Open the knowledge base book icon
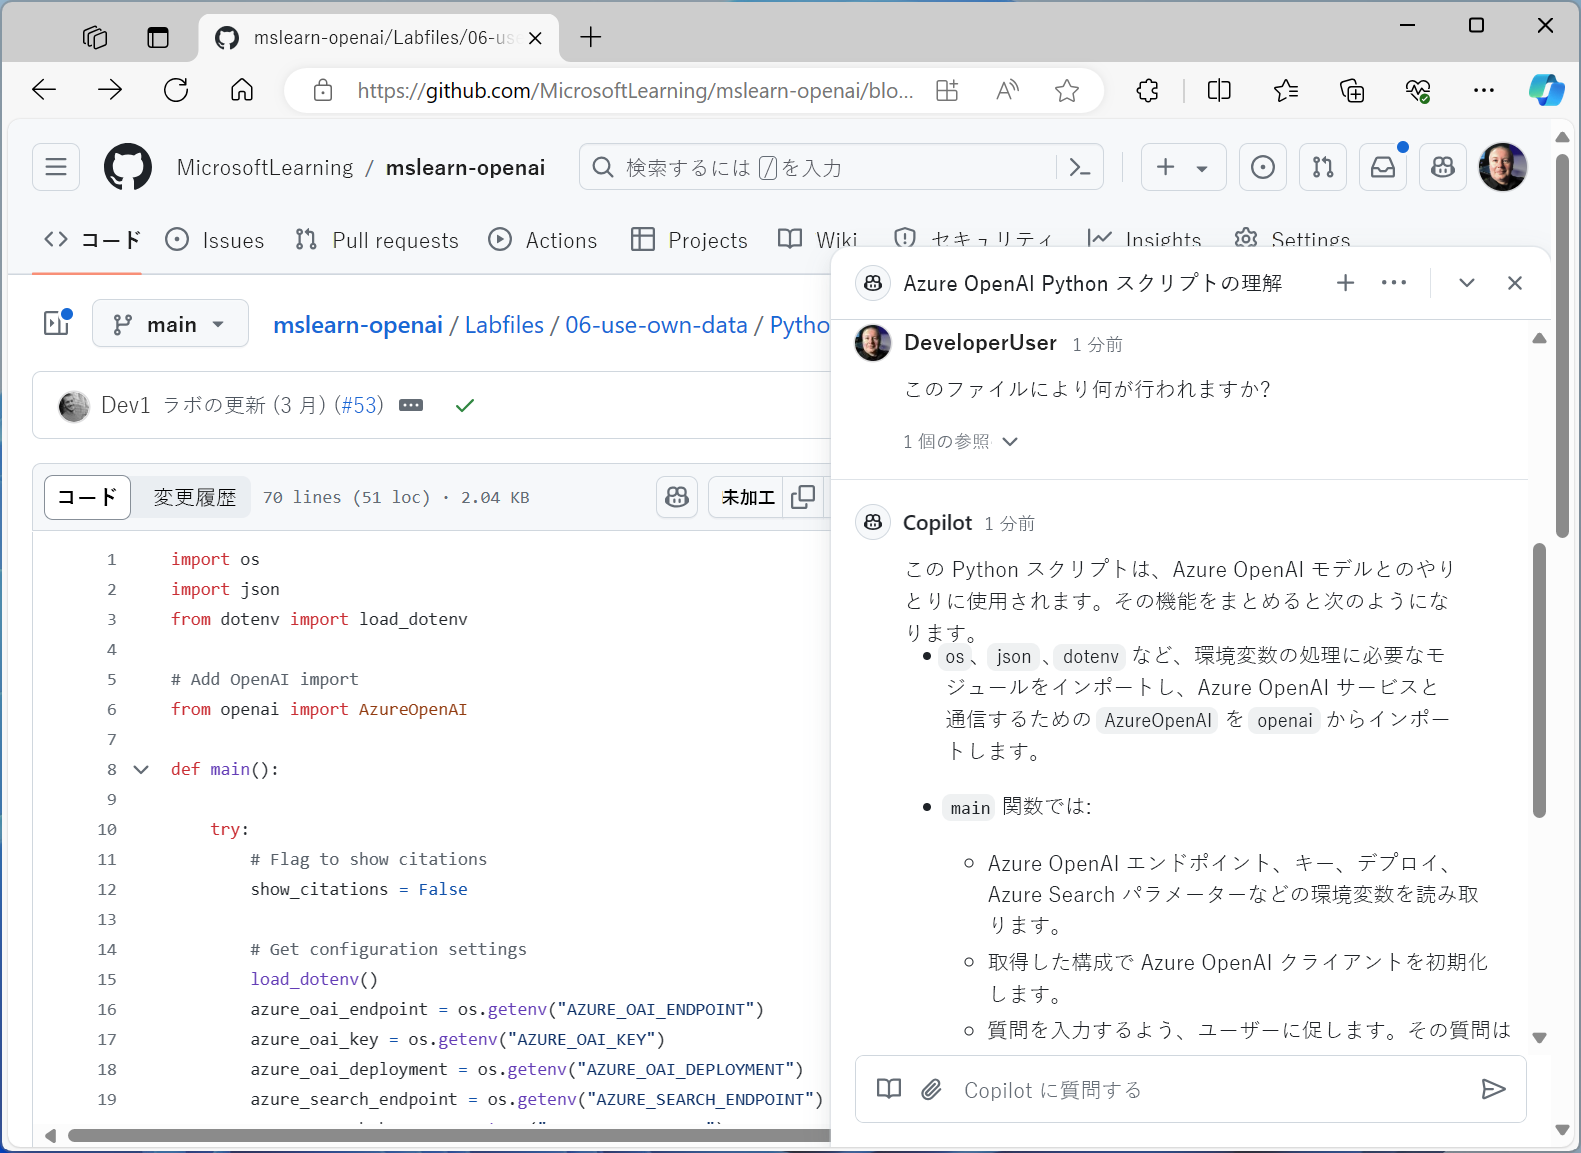This screenshot has width=1581, height=1153. point(889,1089)
